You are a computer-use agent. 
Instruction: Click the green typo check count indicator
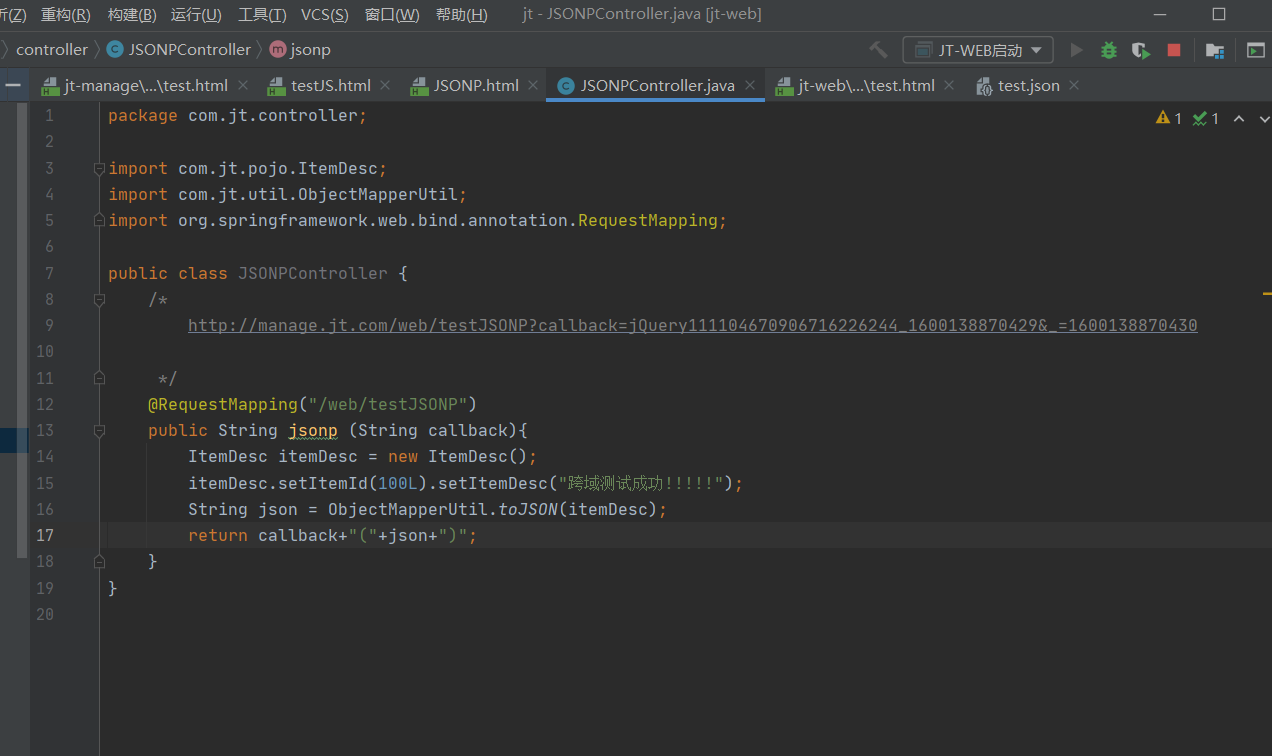point(1206,118)
